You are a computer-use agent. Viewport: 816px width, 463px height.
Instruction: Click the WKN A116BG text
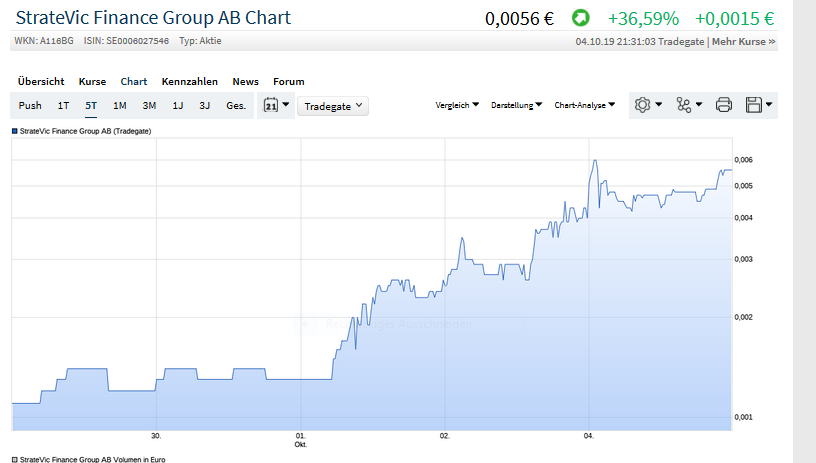44,41
